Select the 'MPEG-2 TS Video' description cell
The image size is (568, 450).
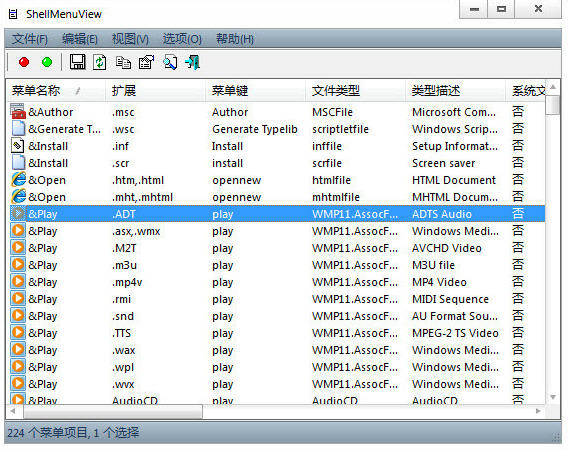tap(455, 333)
